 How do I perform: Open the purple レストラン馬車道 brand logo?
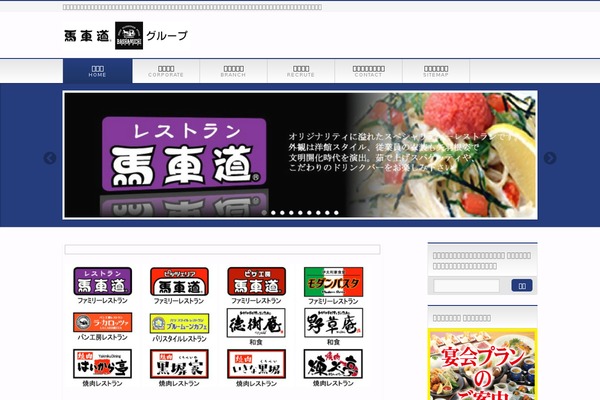[103, 281]
